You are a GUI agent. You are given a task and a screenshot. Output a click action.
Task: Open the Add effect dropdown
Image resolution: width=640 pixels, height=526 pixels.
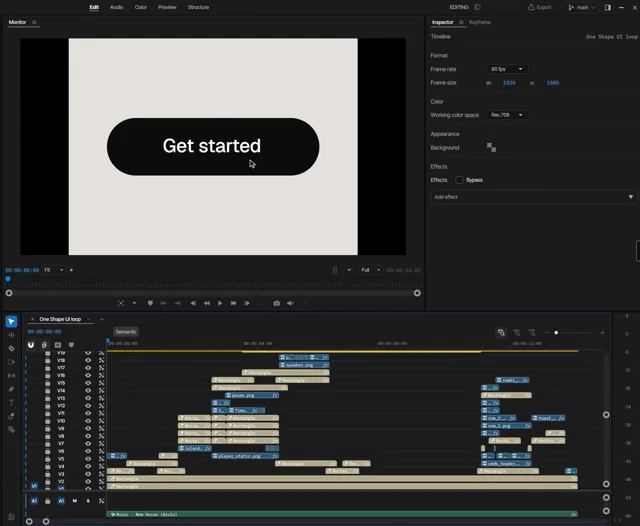tap(533, 197)
